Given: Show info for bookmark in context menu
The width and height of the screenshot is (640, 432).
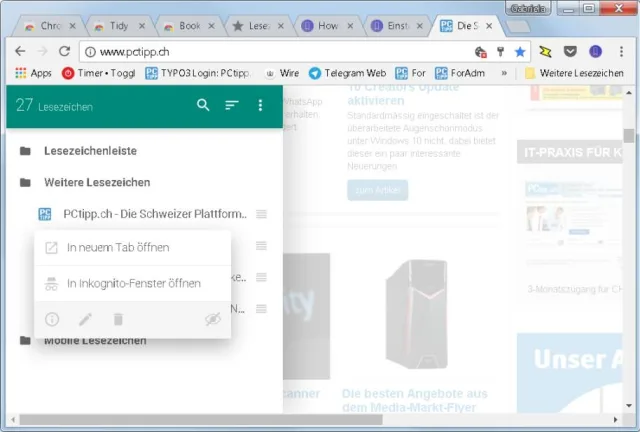Looking at the screenshot, I should (52, 319).
